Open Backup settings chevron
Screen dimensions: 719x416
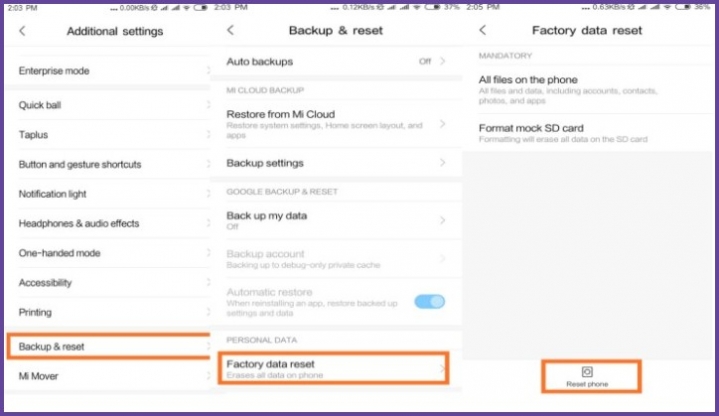(x=442, y=163)
